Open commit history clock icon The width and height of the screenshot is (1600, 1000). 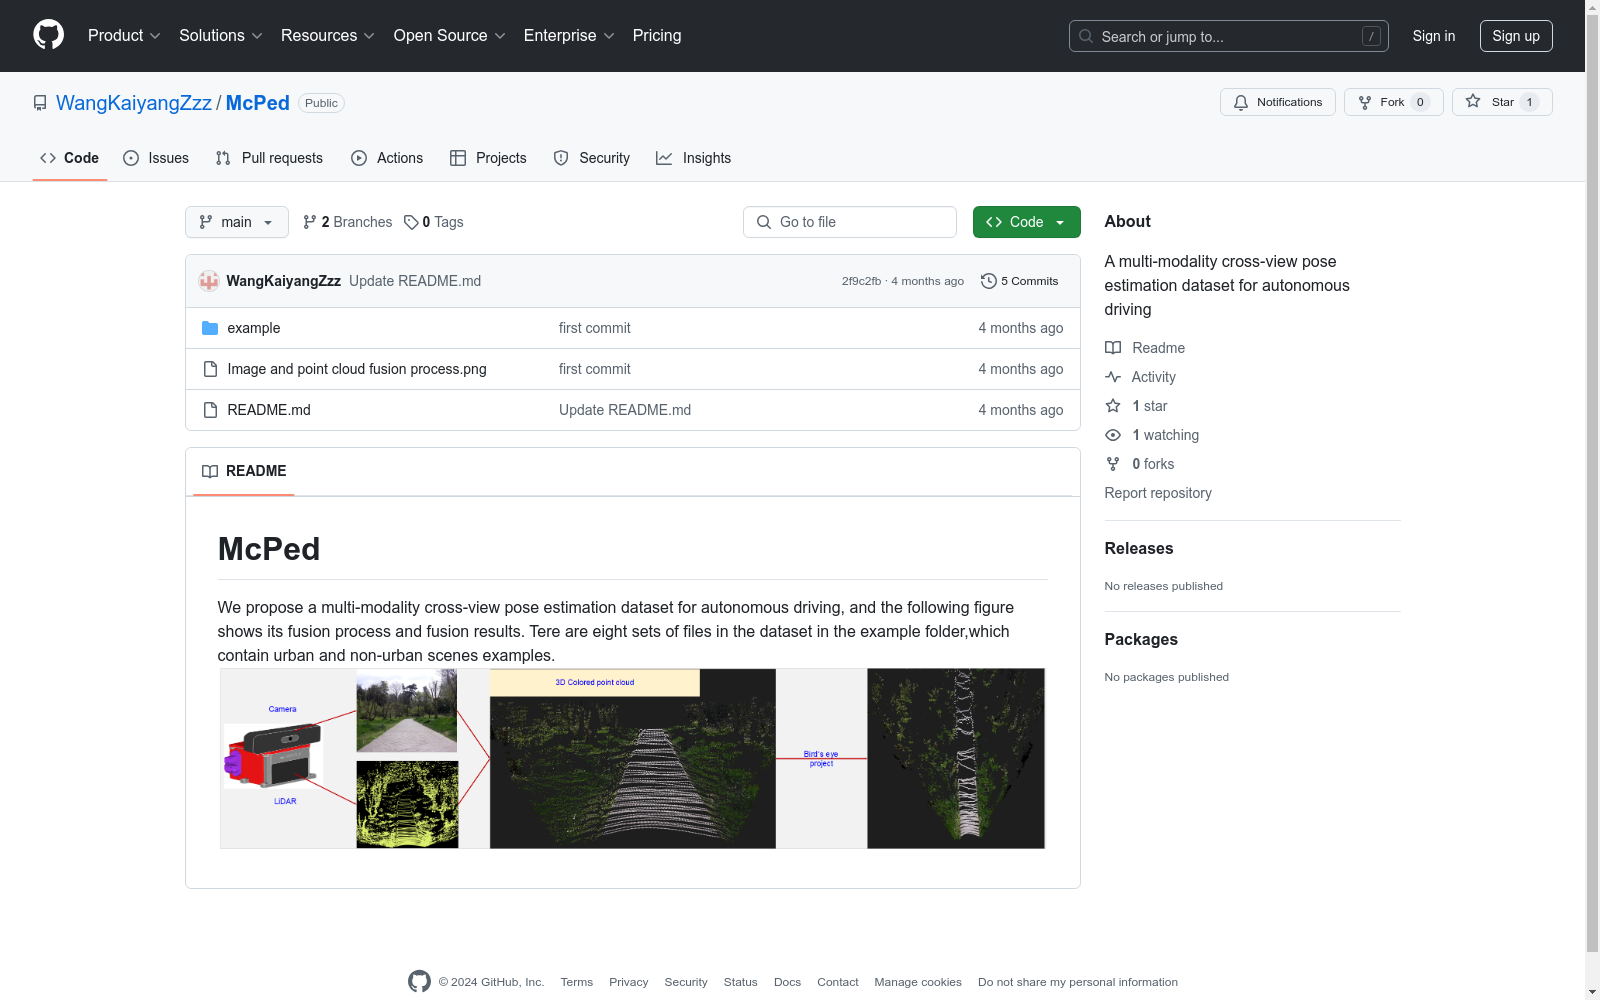pos(988,281)
